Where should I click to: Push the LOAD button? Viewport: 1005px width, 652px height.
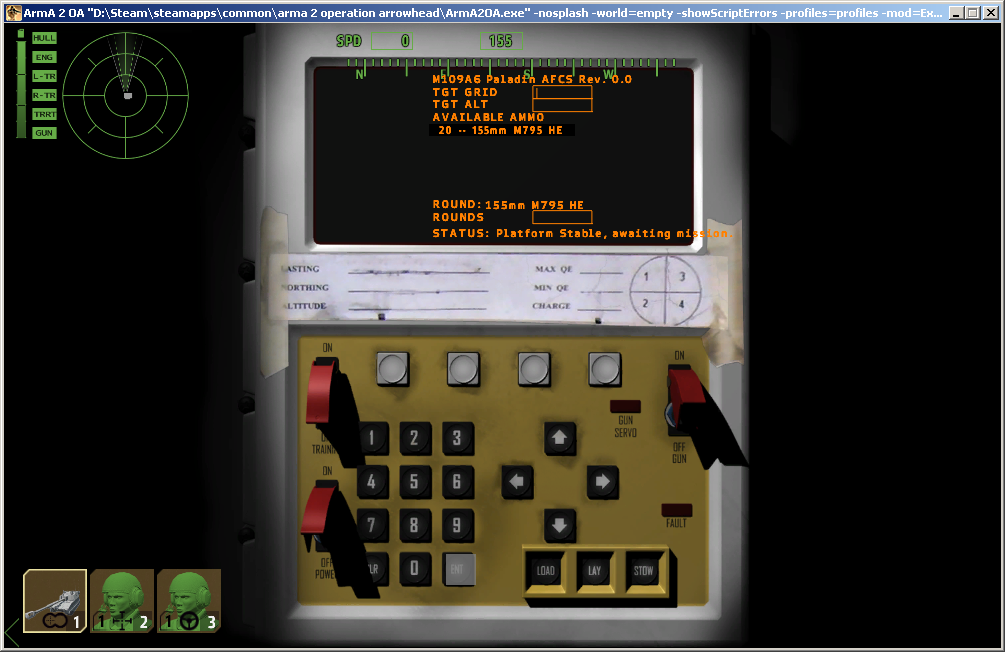545,571
